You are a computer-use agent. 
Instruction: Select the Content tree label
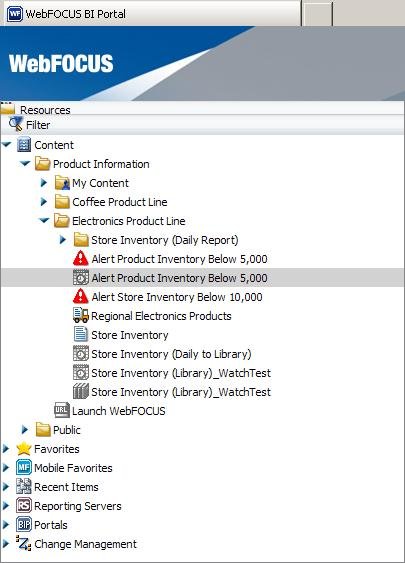[54, 145]
